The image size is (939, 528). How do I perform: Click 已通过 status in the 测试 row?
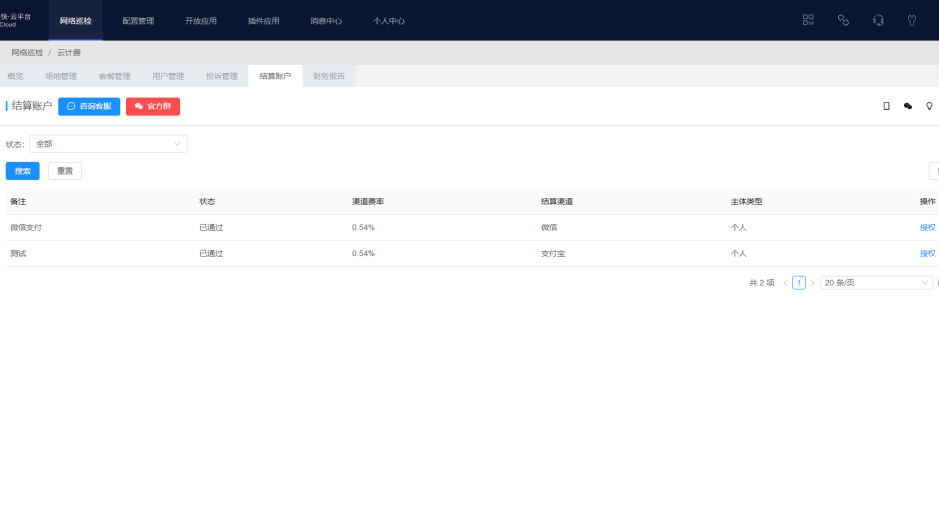pos(211,254)
